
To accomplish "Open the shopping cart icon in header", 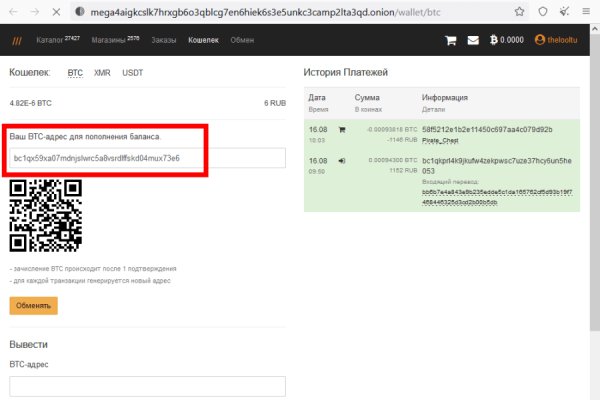I will pos(451,41).
